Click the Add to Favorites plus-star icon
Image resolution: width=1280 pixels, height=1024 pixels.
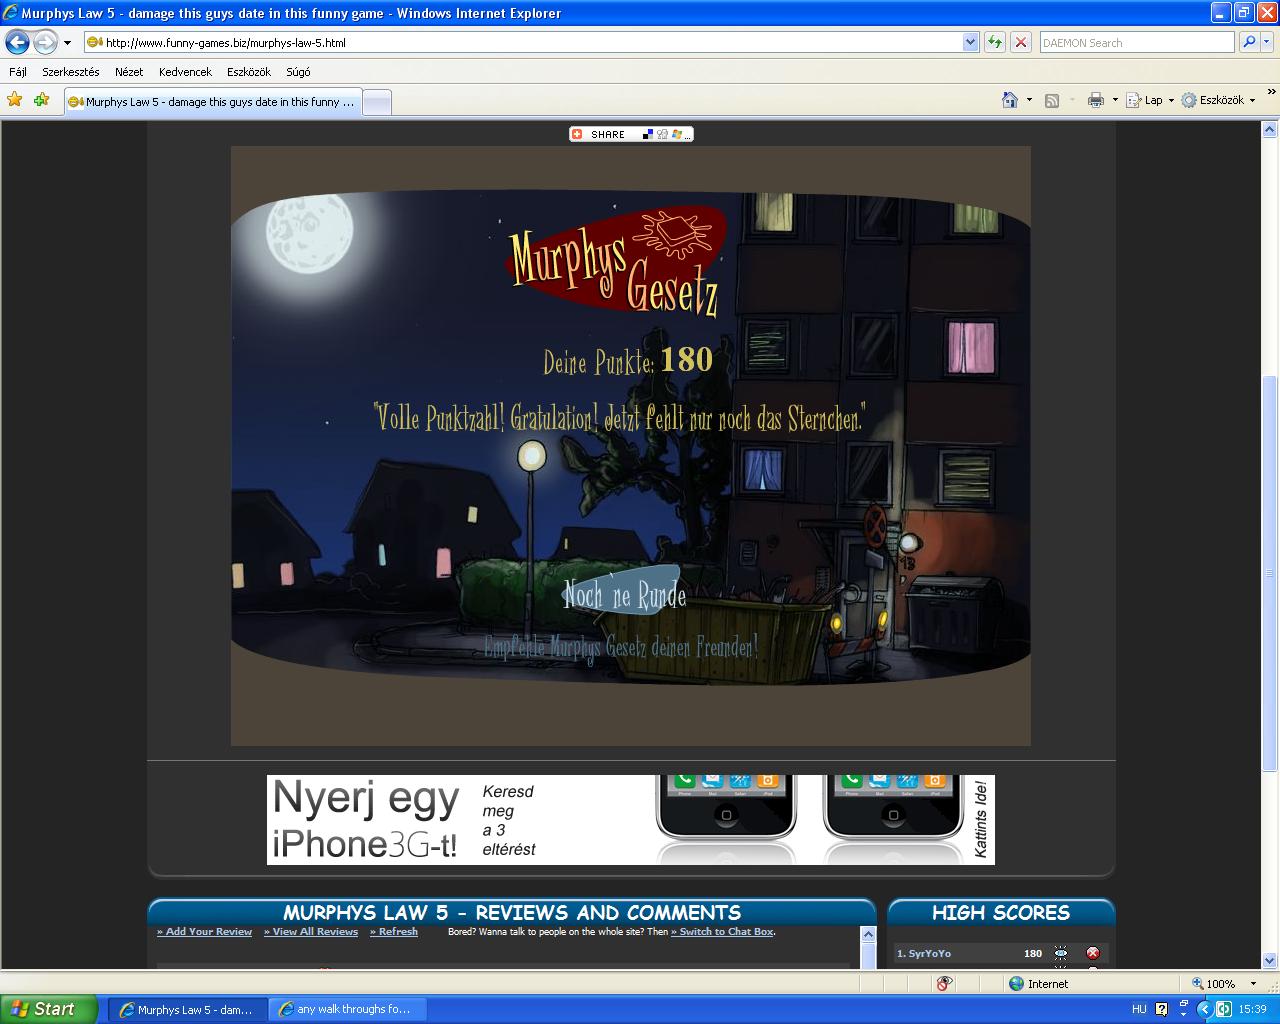click(40, 100)
